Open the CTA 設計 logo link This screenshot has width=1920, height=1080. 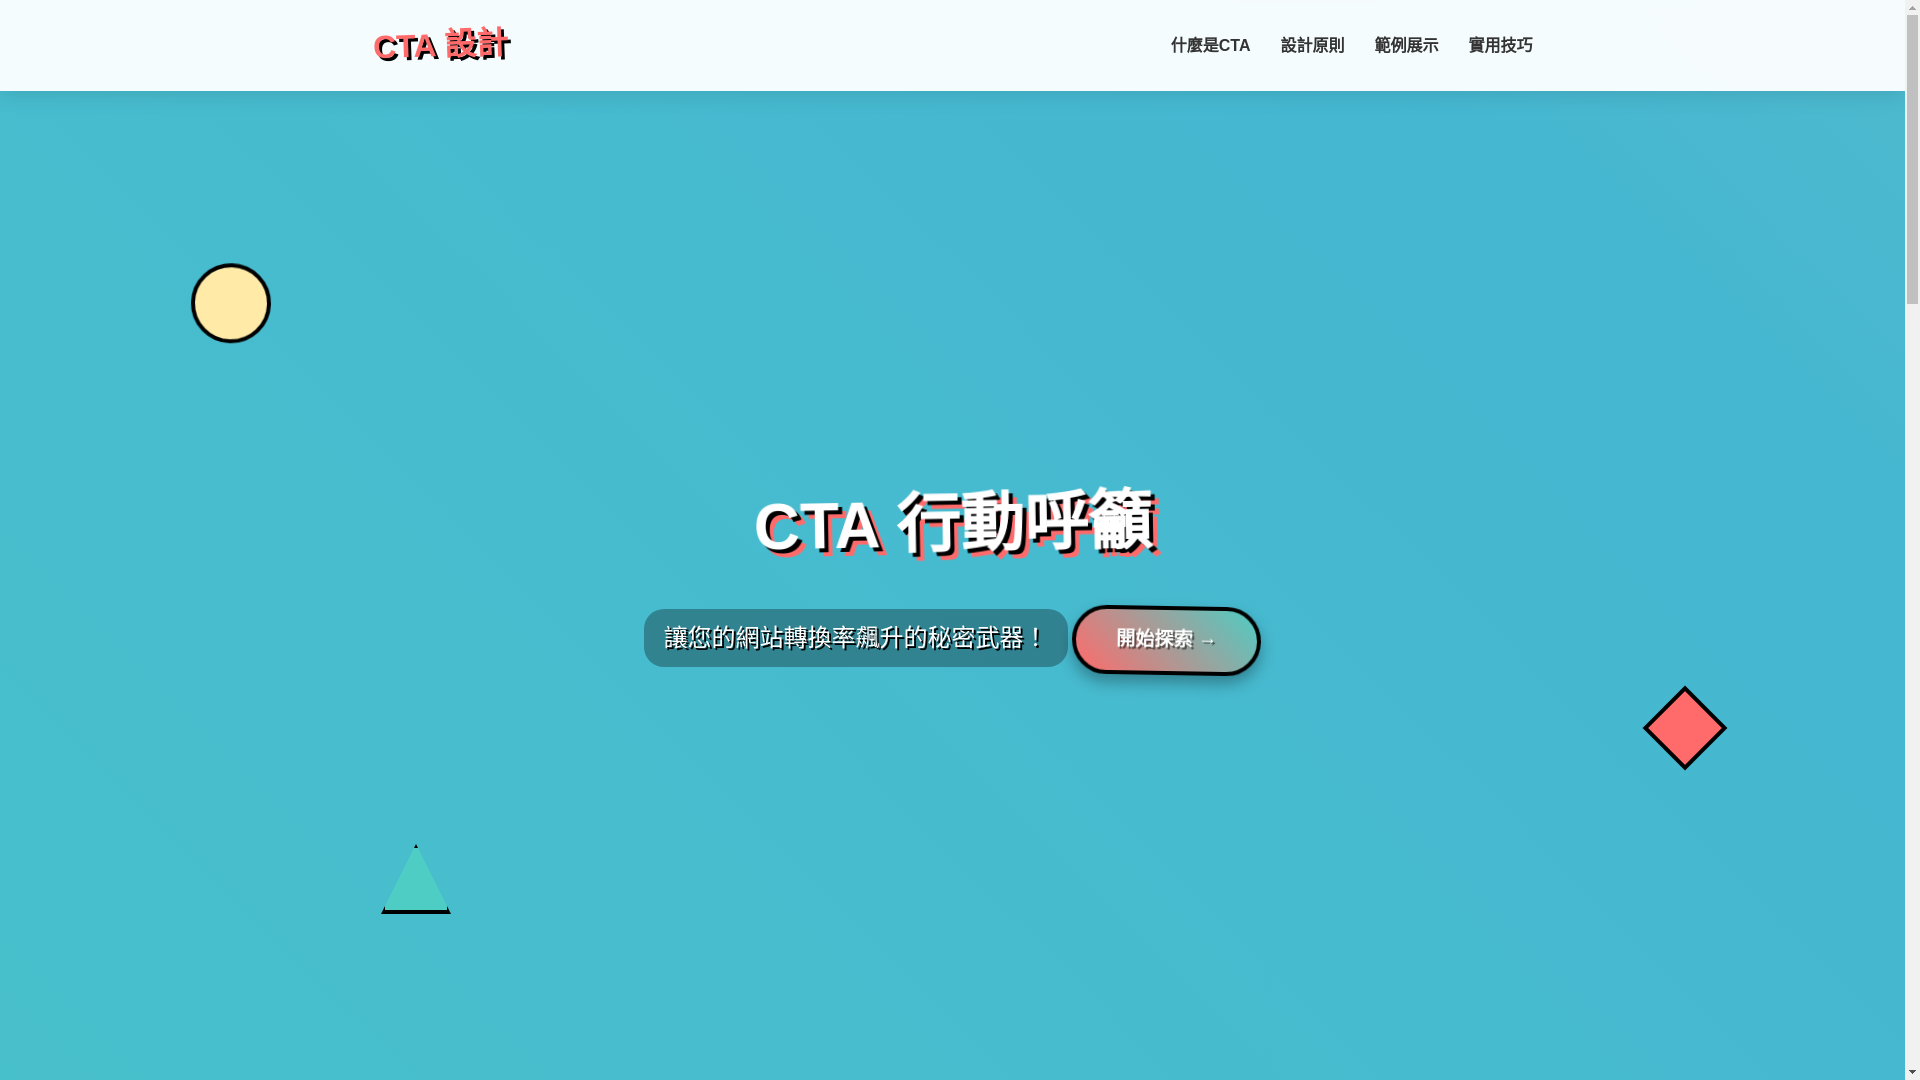coord(441,45)
